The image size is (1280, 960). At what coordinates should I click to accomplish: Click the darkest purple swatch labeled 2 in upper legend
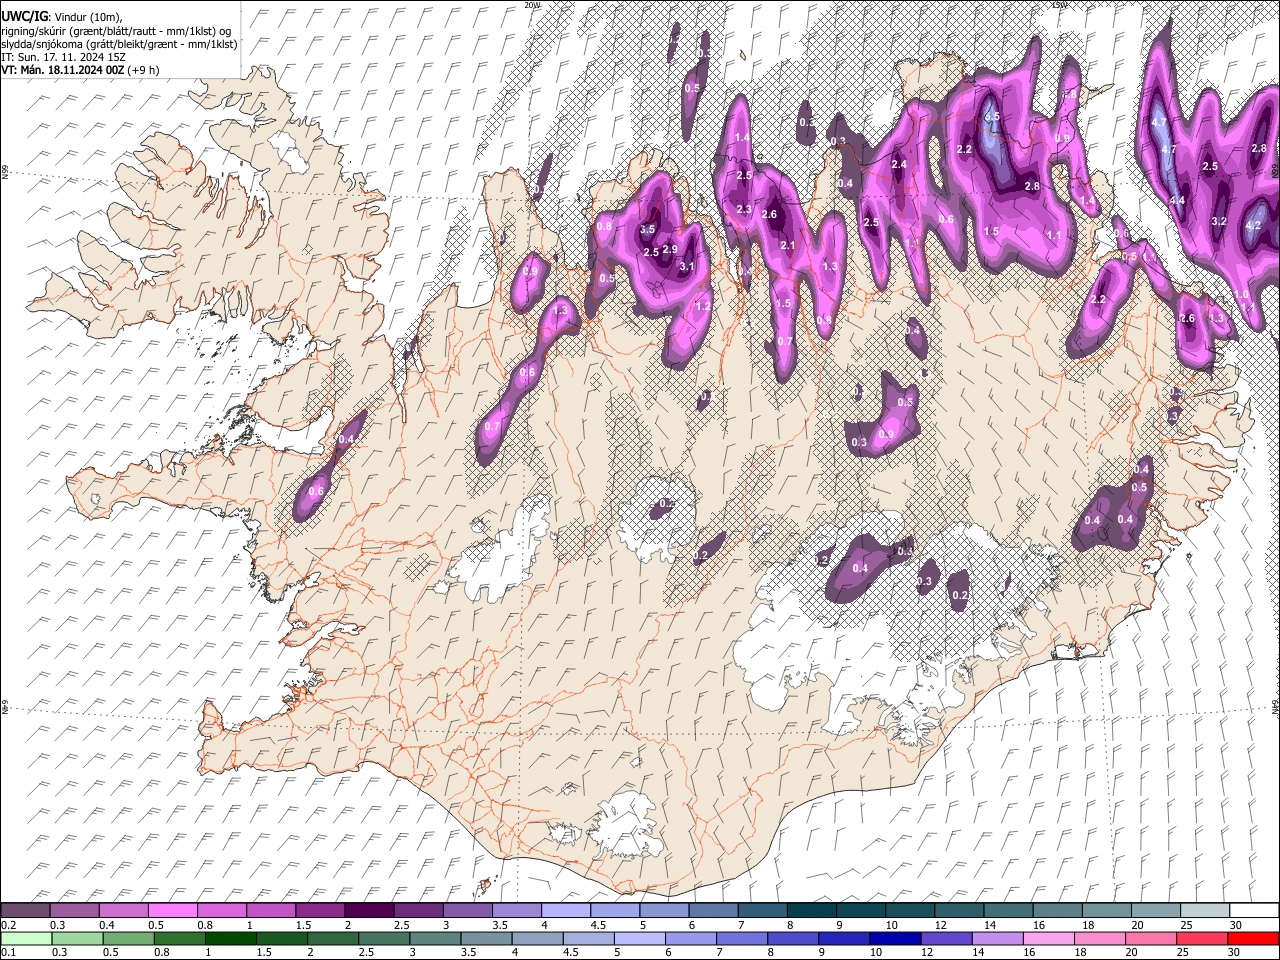click(369, 911)
